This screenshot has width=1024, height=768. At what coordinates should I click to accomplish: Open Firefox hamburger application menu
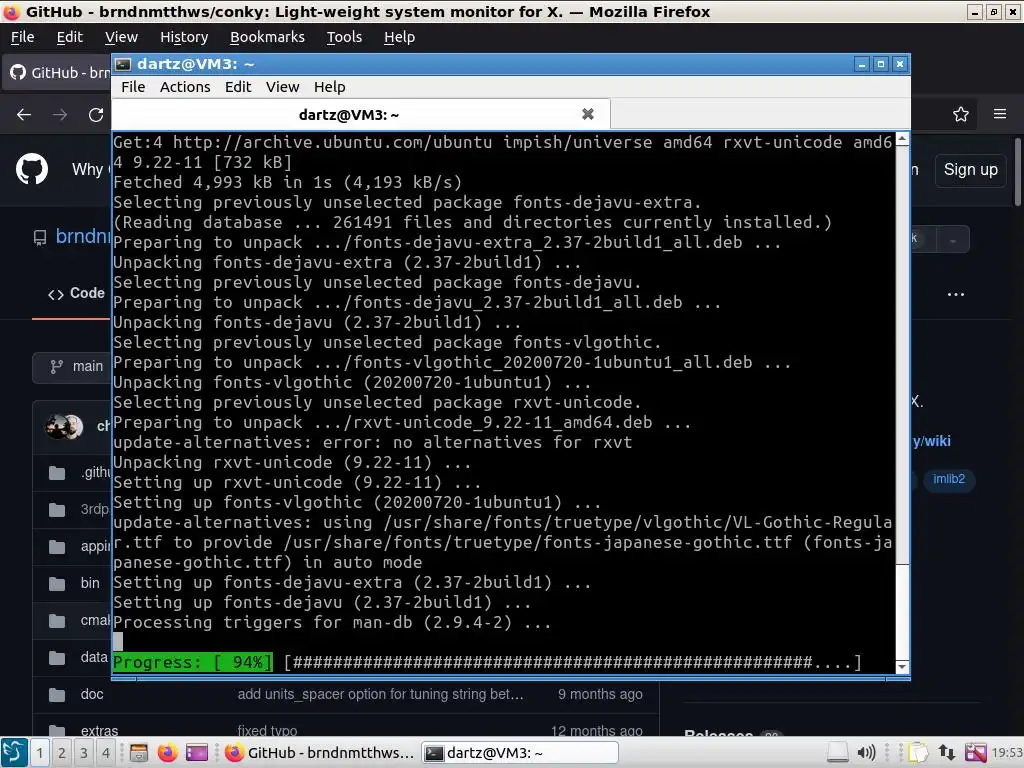(x=1000, y=114)
